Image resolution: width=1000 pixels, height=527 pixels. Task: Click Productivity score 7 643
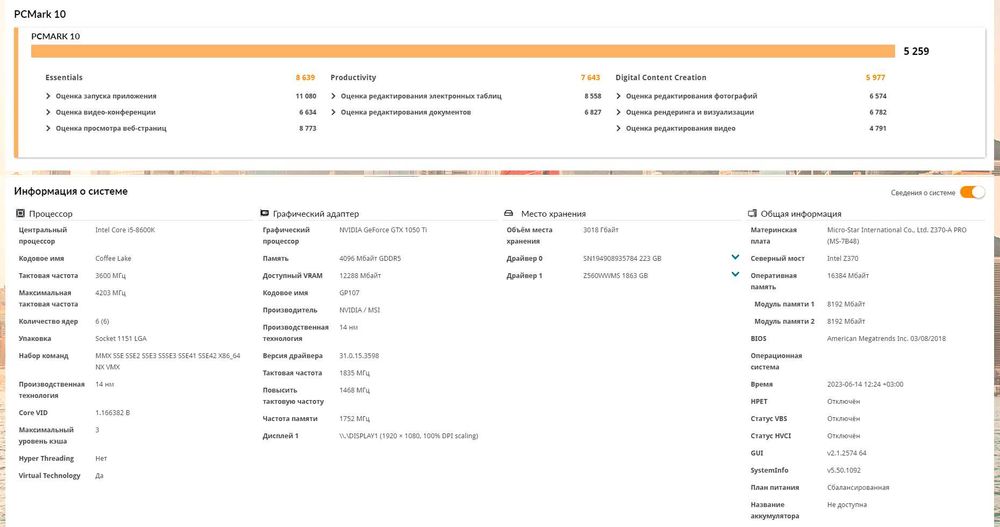click(x=590, y=77)
